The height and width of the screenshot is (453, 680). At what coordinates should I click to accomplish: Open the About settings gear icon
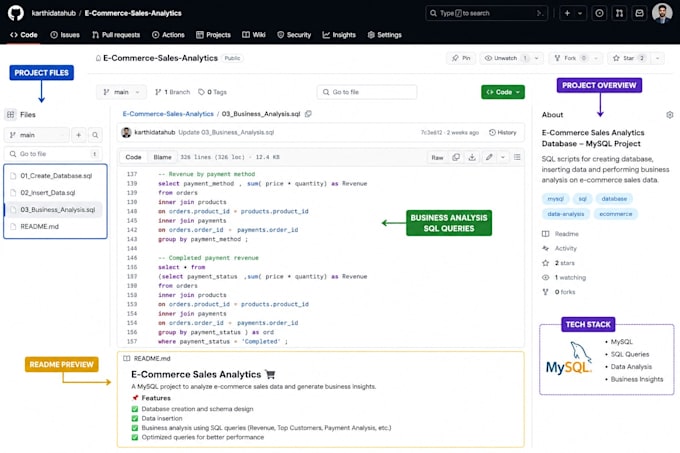click(670, 115)
